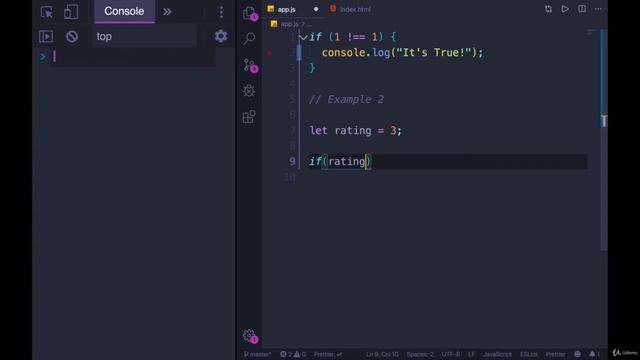Click right Prettier status item

pos(556,354)
